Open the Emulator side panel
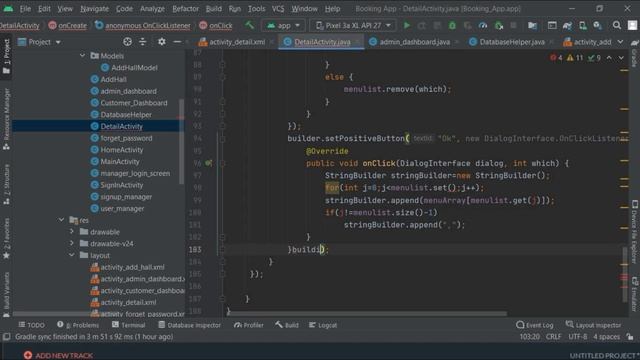Viewport: 640px width, 360px height. [x=634, y=294]
